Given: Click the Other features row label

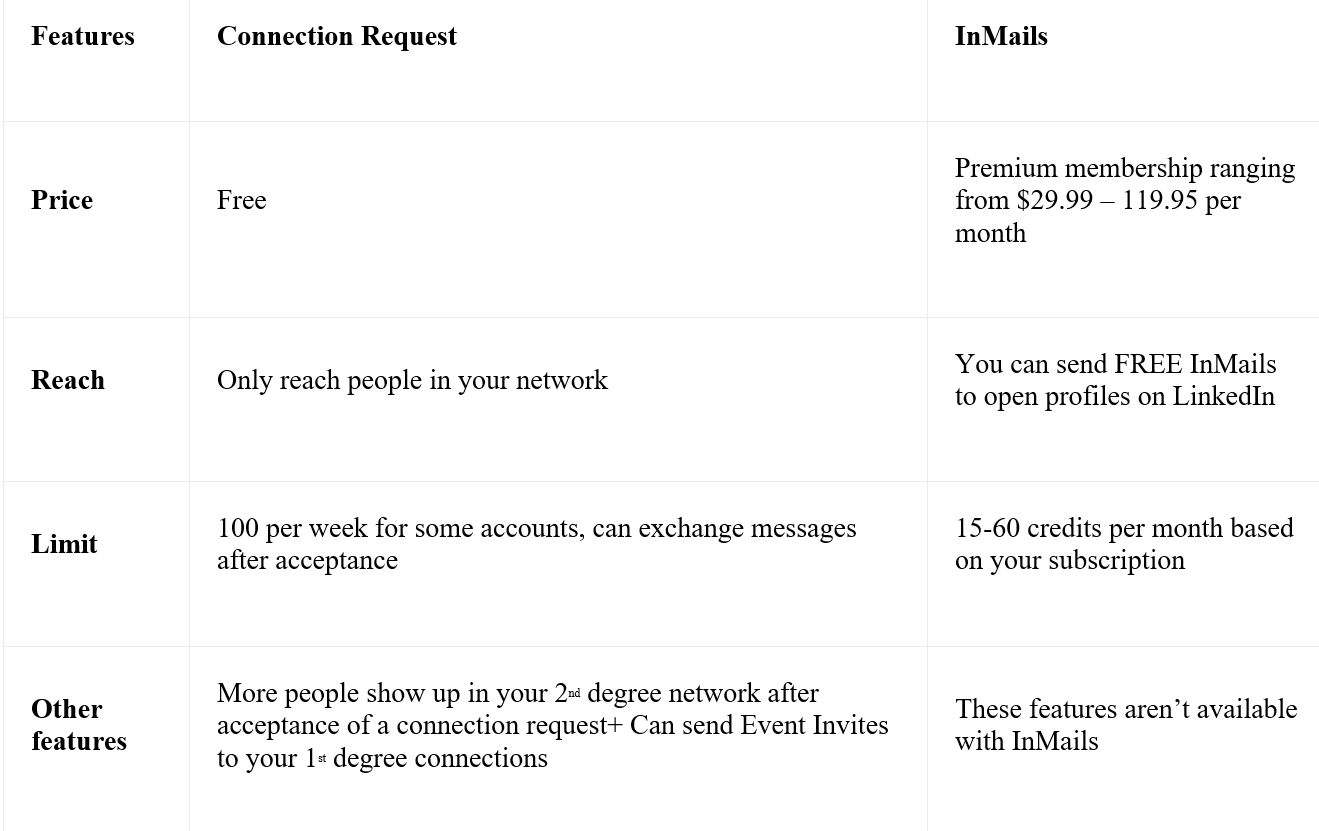Looking at the screenshot, I should (79, 725).
